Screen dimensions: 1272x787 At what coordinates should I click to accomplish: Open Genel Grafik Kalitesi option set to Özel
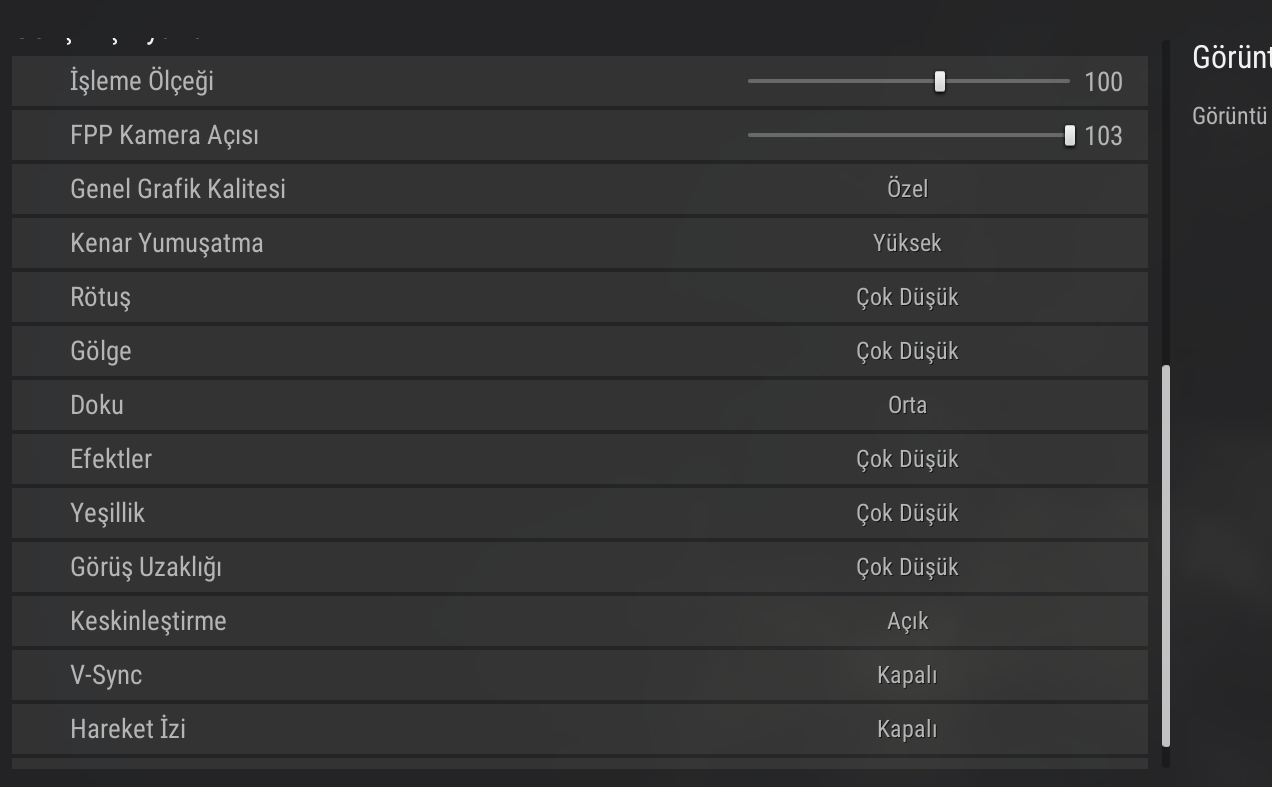(x=907, y=189)
